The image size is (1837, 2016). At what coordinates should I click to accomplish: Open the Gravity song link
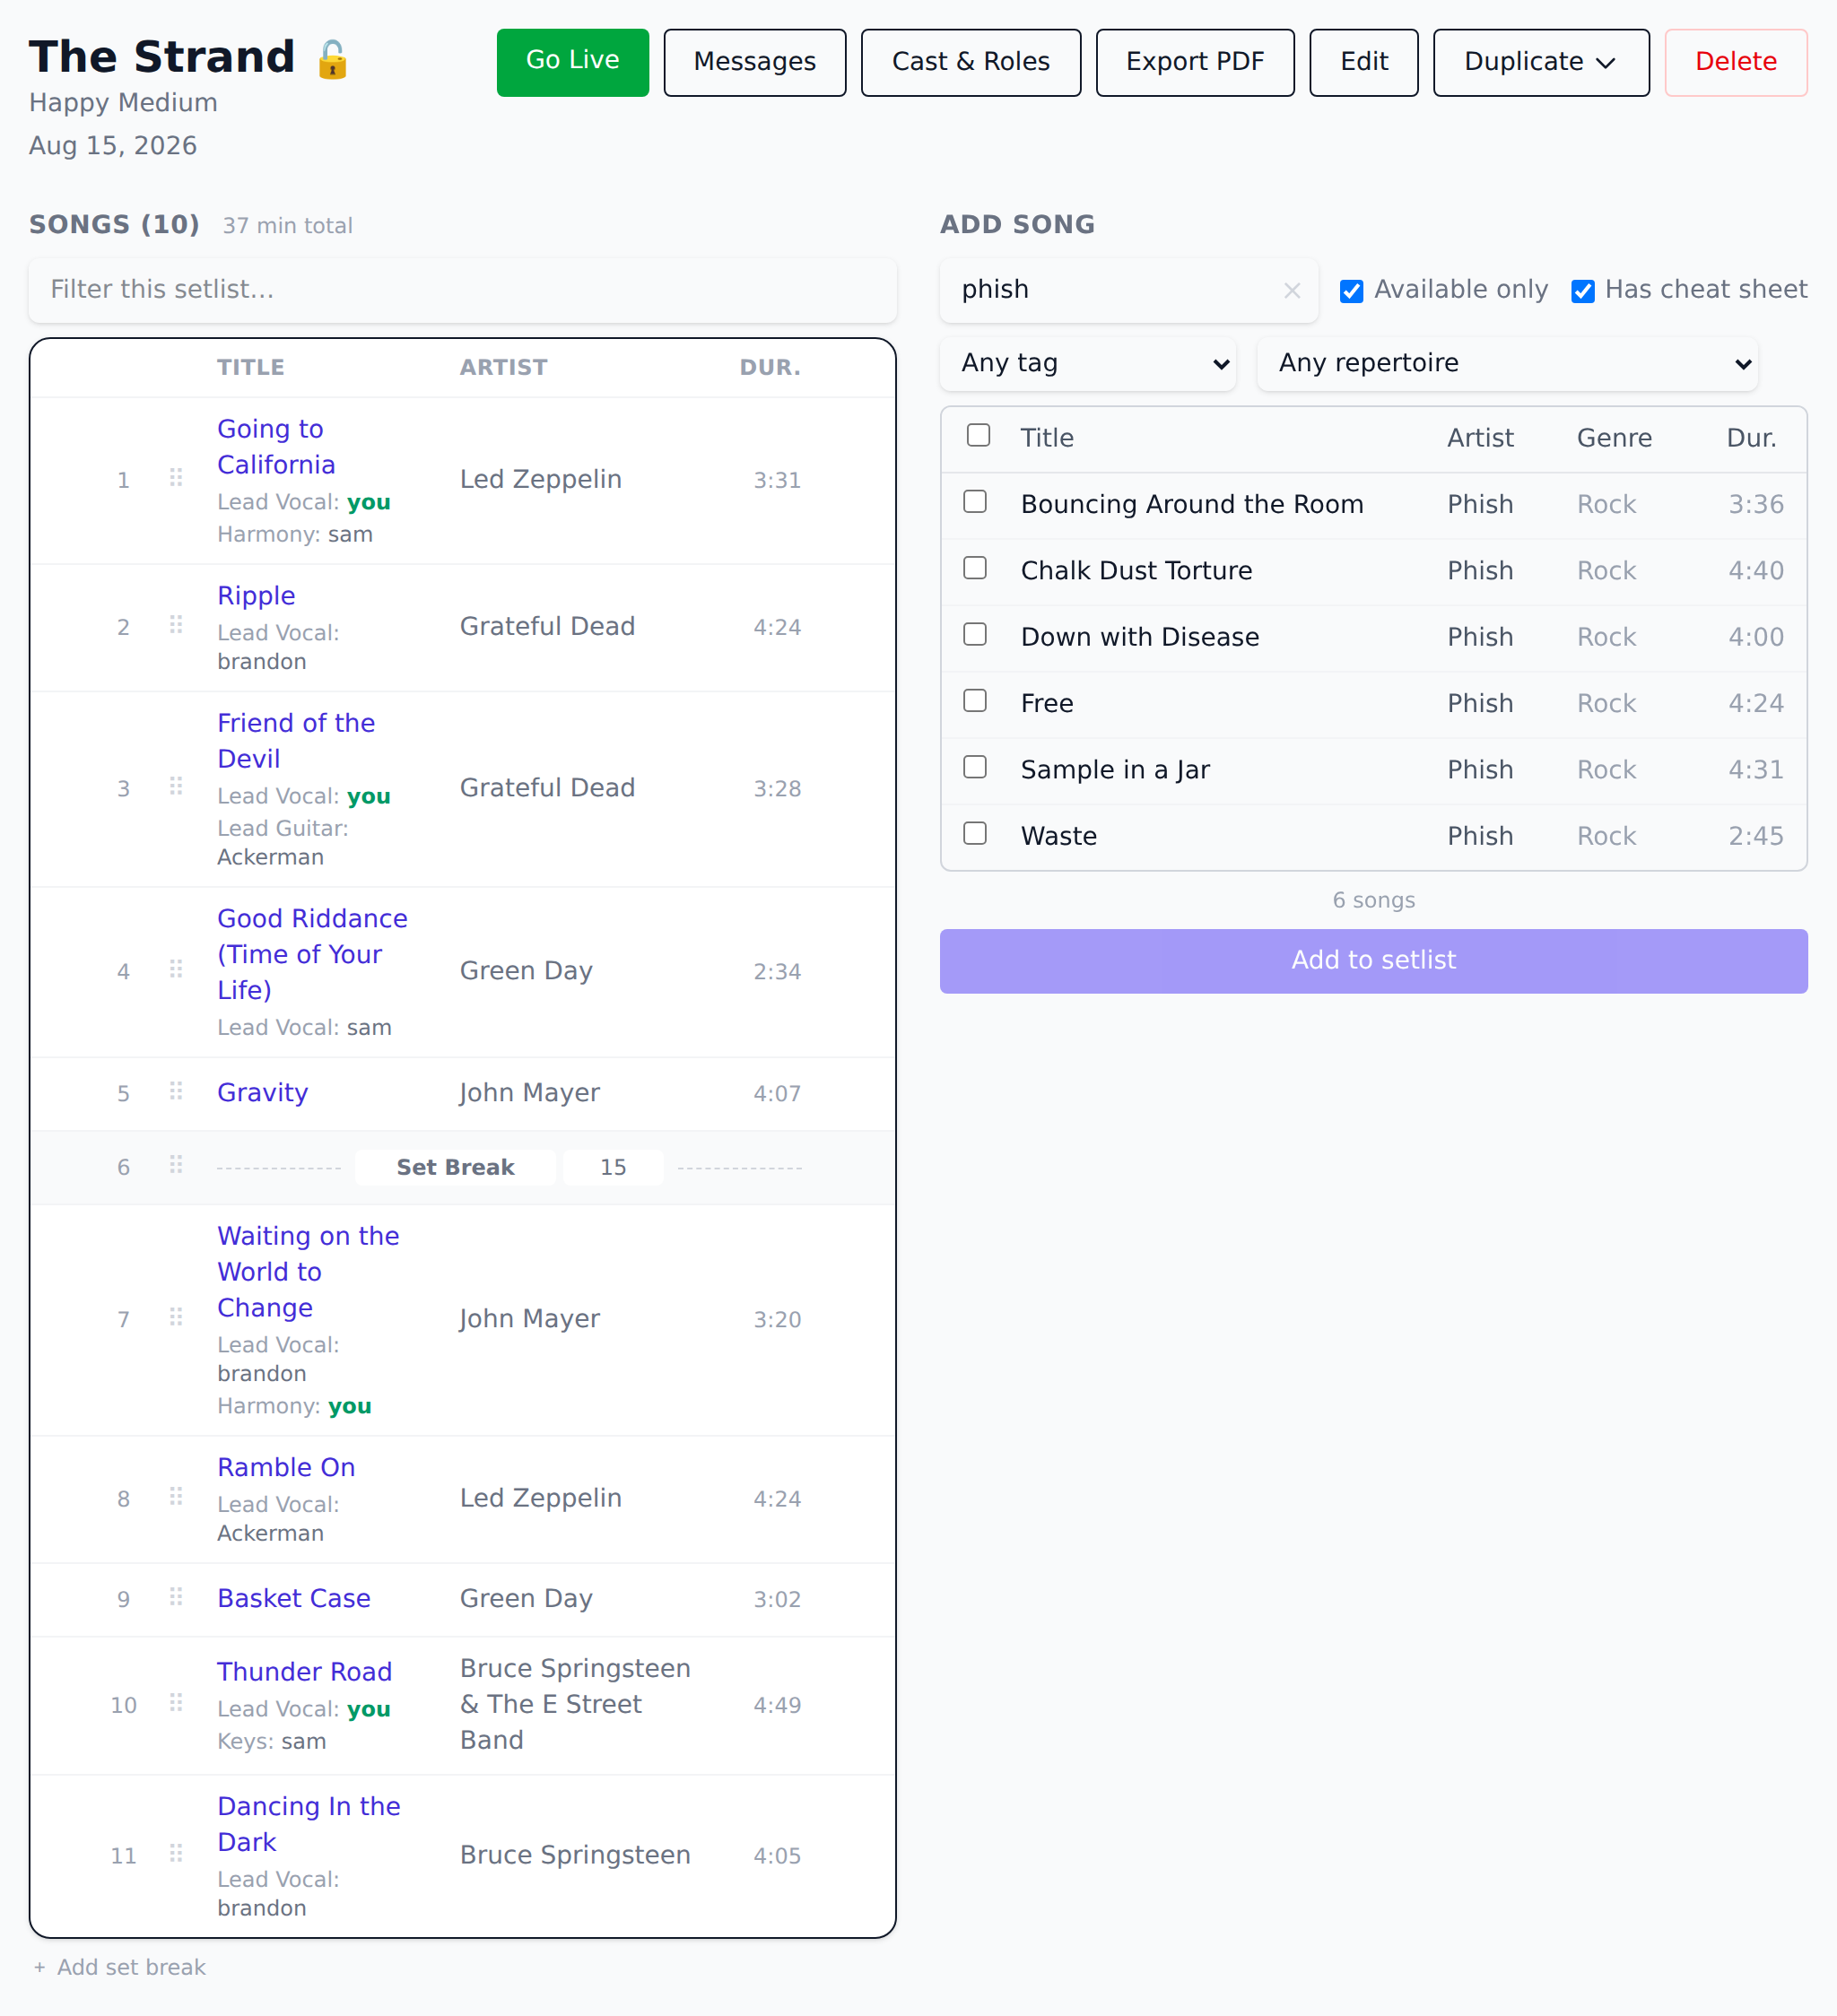point(262,1093)
